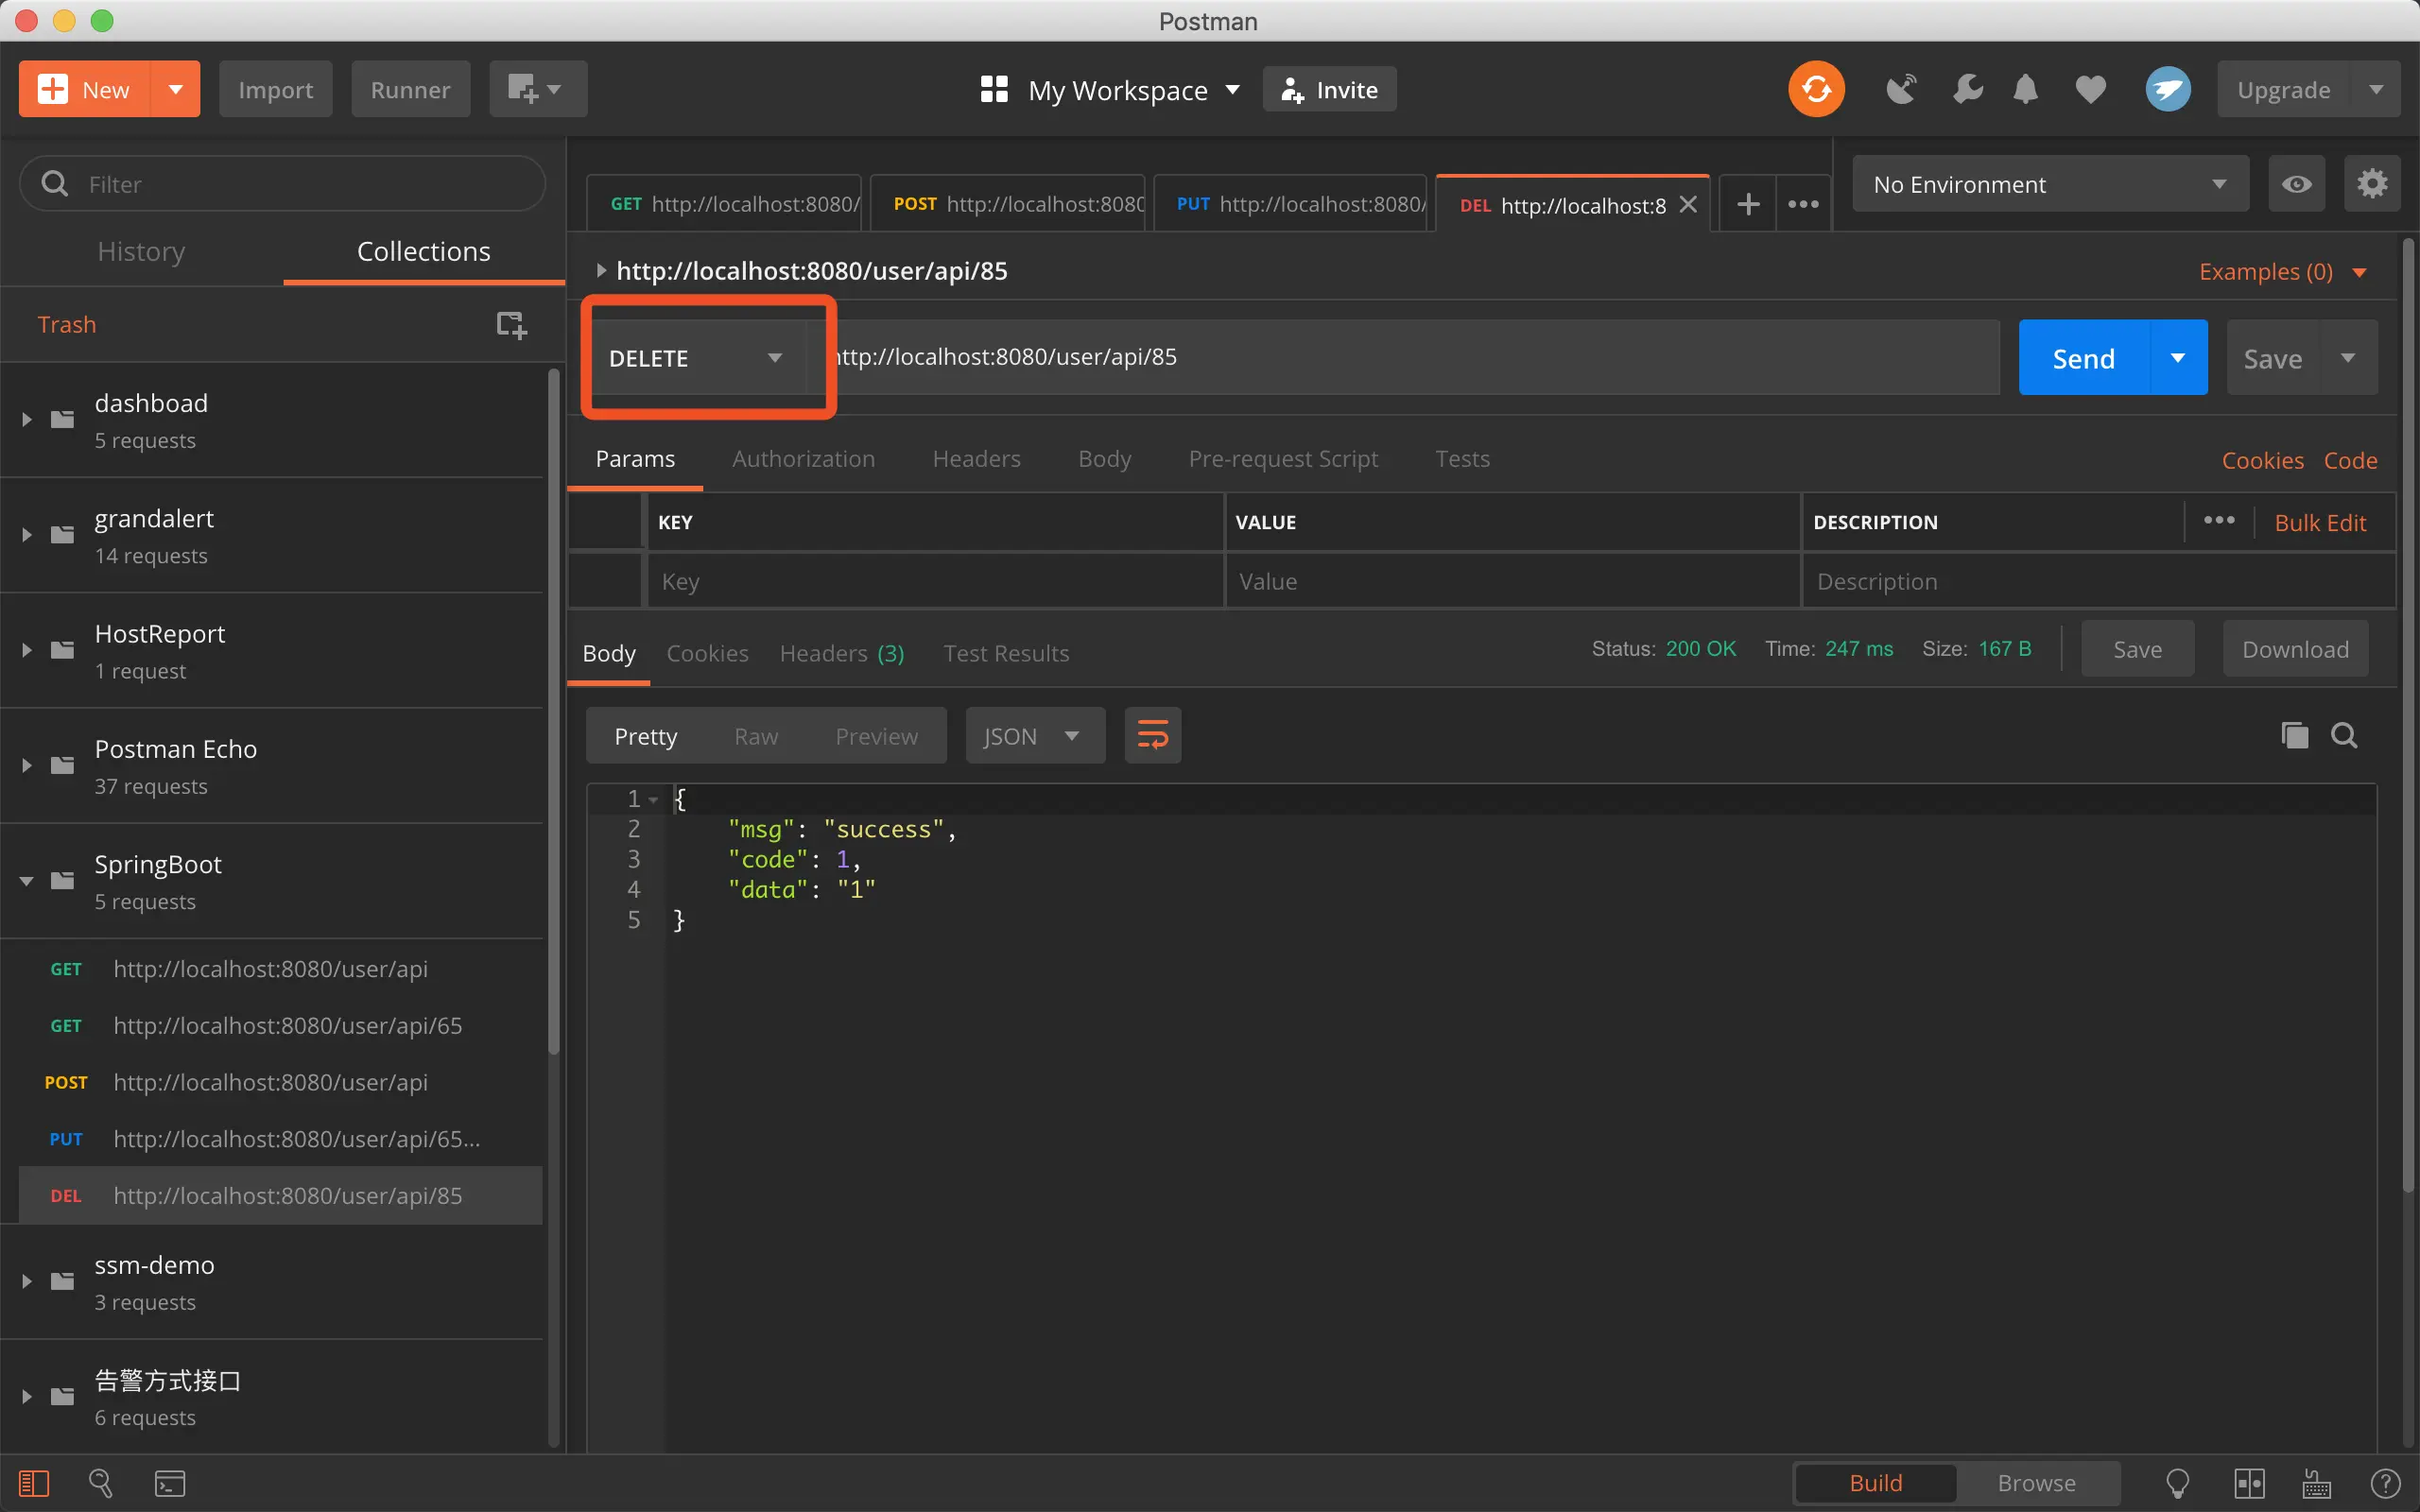Open the Postman console icon in the status bar

pyautogui.click(x=170, y=1483)
